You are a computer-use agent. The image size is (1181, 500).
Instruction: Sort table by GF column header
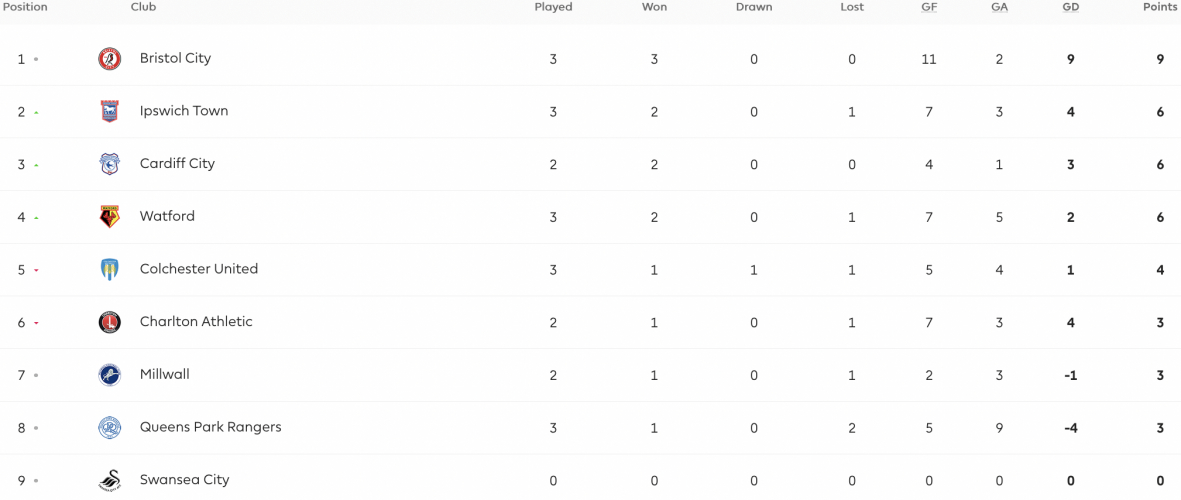pyautogui.click(x=928, y=8)
